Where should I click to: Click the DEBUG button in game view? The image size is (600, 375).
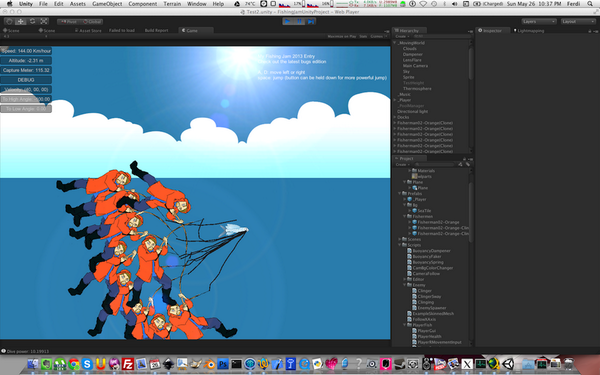pyautogui.click(x=26, y=80)
